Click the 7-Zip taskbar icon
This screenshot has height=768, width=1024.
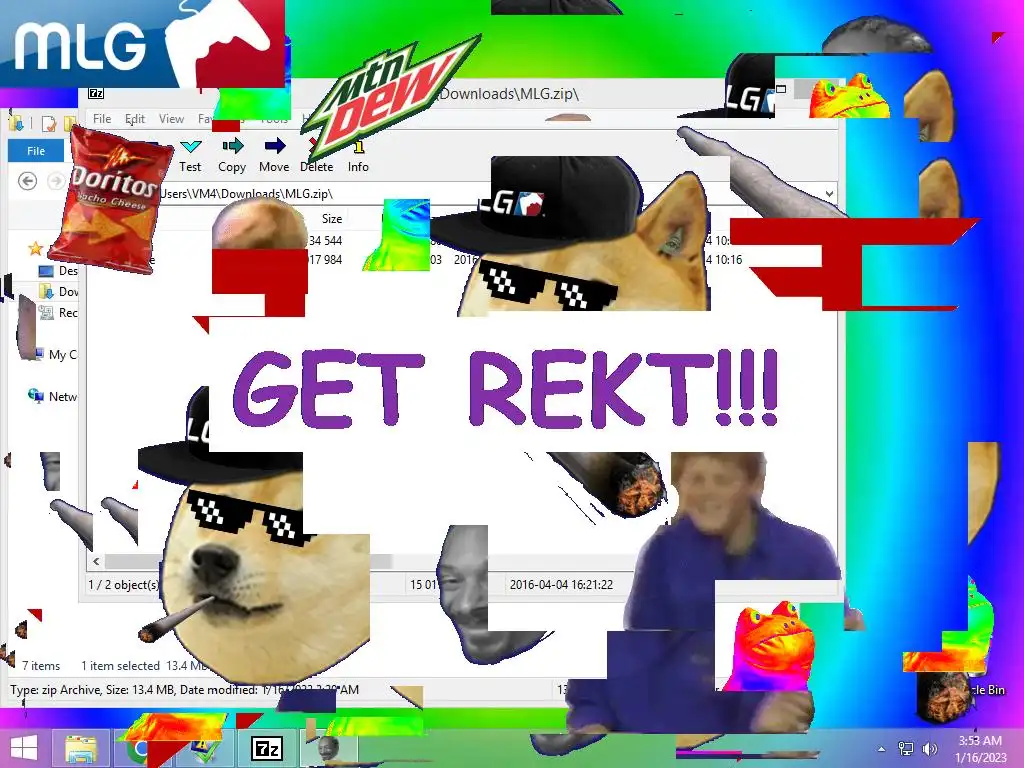coord(267,748)
